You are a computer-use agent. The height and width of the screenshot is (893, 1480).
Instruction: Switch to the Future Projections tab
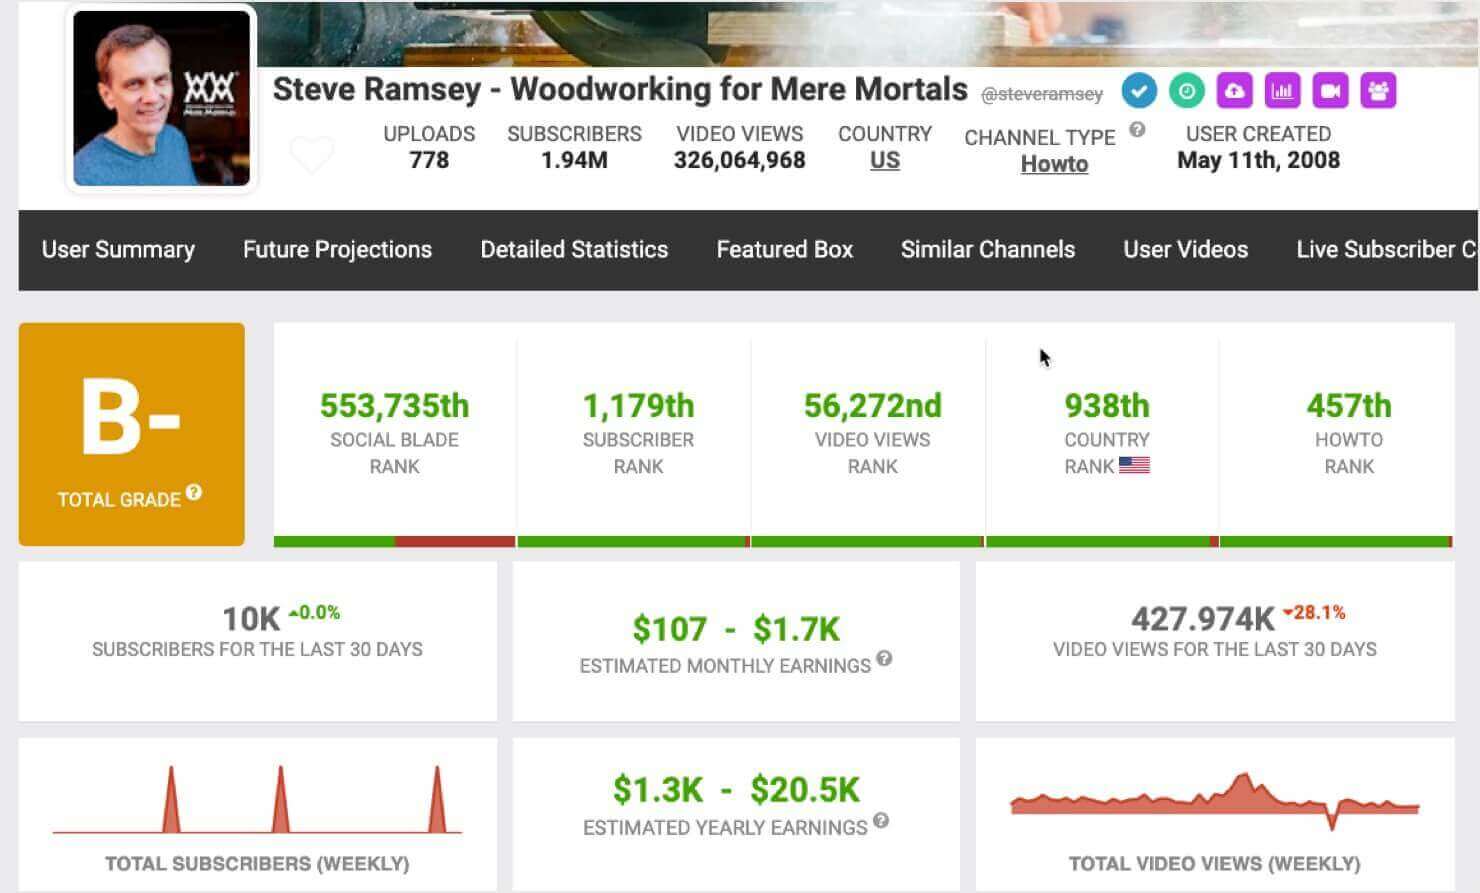click(336, 250)
